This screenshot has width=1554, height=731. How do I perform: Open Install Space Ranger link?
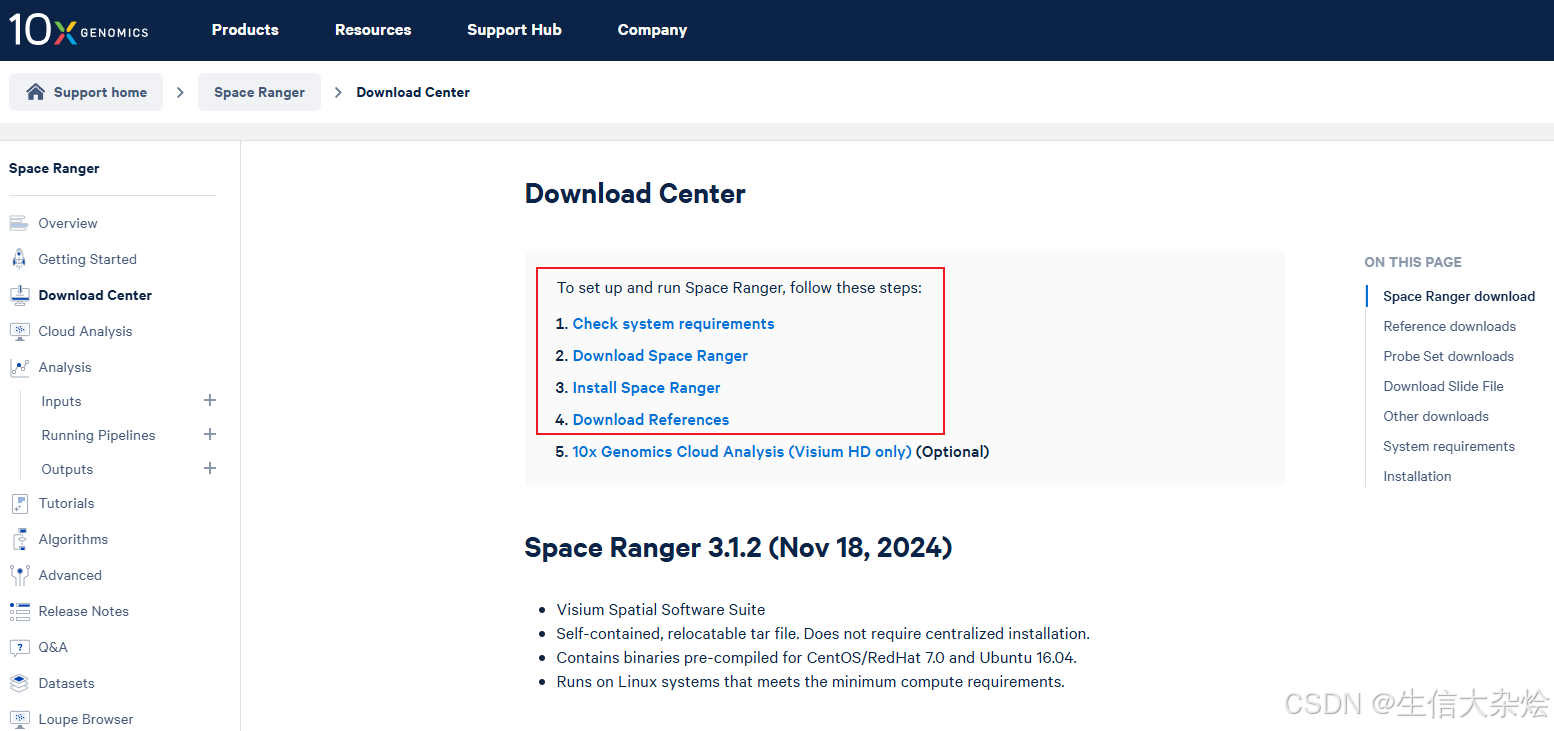[646, 388]
